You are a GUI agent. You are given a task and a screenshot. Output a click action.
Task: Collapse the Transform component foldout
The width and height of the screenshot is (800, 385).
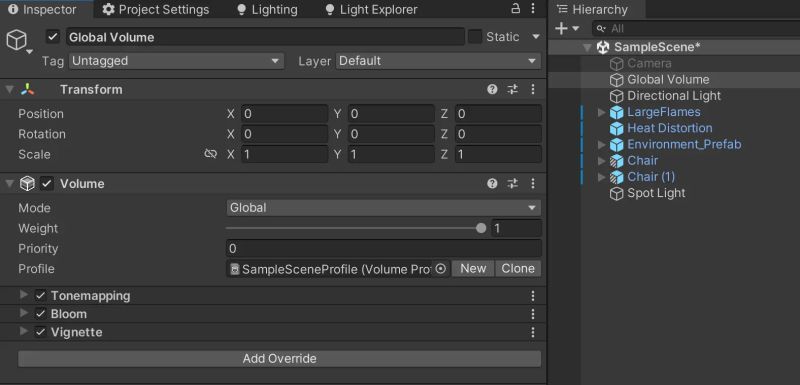(x=9, y=89)
